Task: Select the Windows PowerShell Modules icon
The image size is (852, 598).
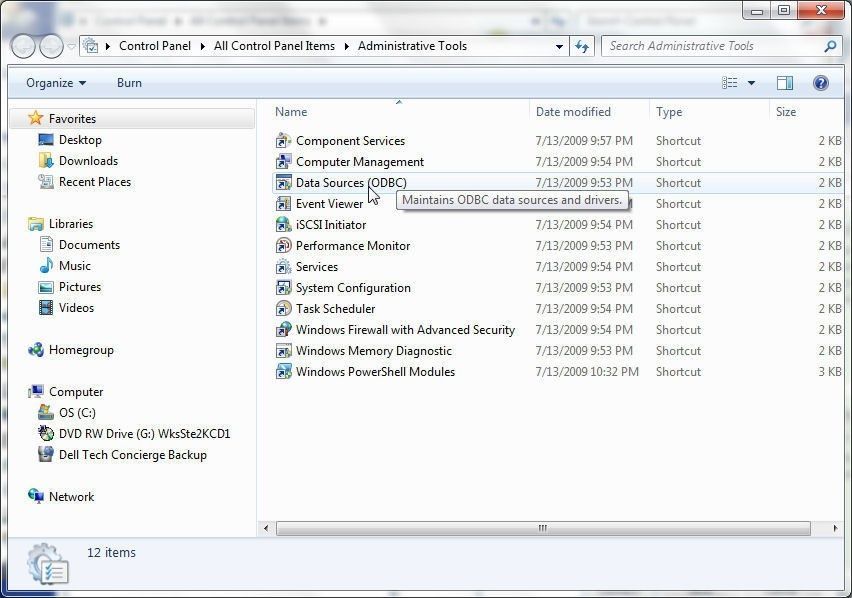Action: click(x=283, y=372)
